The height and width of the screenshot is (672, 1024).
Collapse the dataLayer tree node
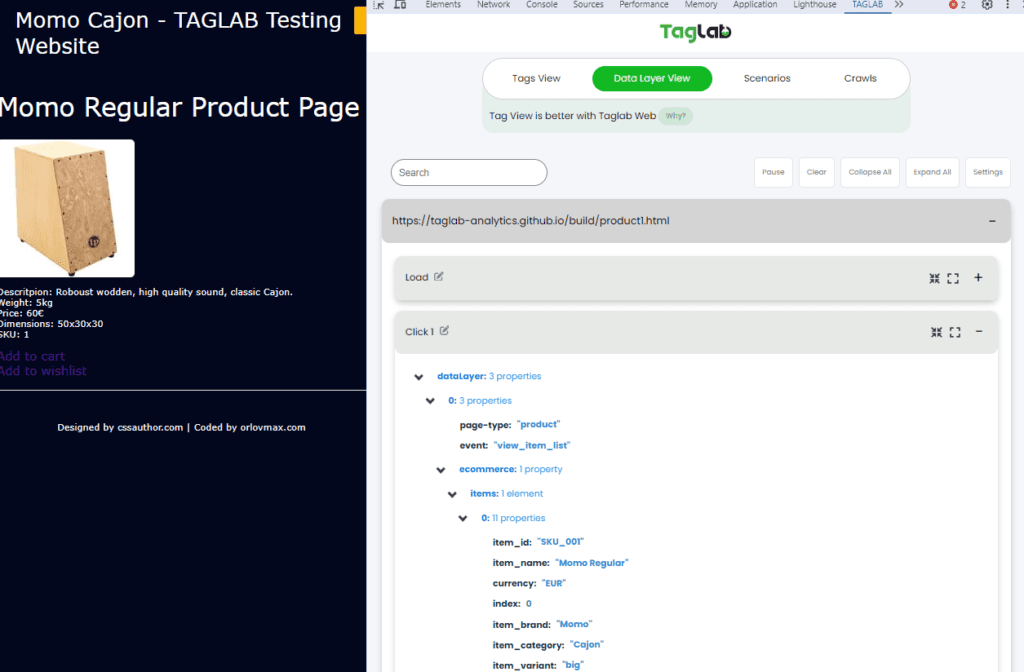pos(419,377)
